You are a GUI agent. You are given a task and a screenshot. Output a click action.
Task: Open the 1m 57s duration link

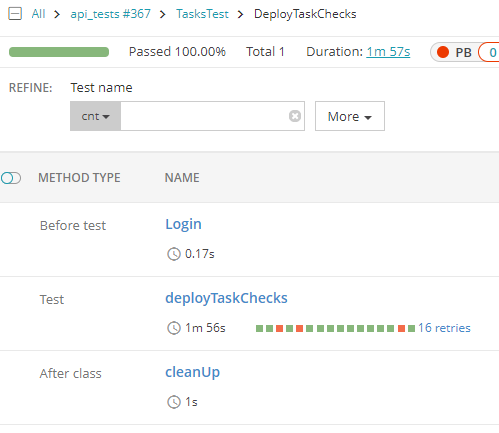click(x=388, y=52)
